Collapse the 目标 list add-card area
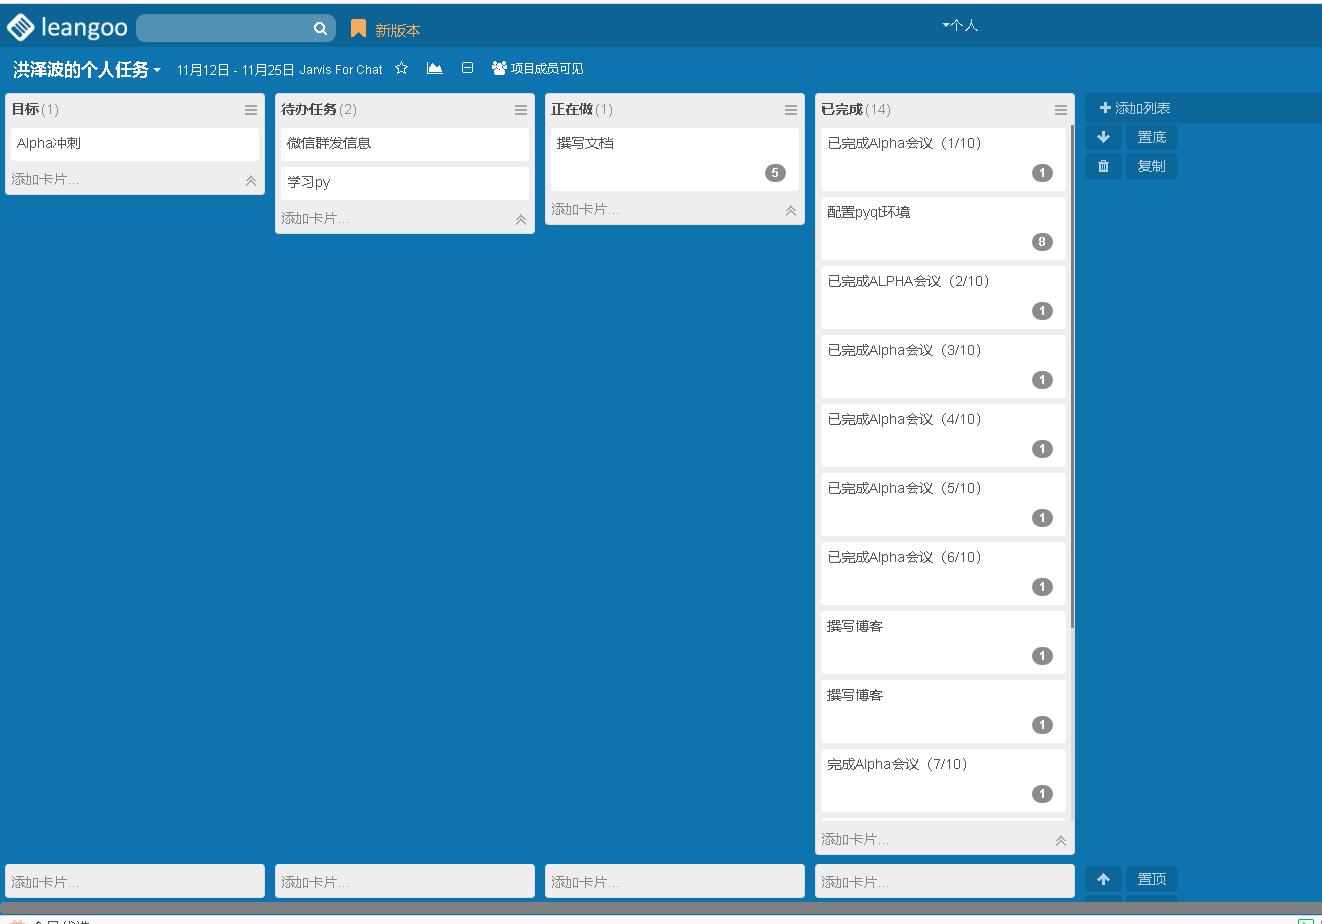The width and height of the screenshot is (1322, 924). click(251, 181)
